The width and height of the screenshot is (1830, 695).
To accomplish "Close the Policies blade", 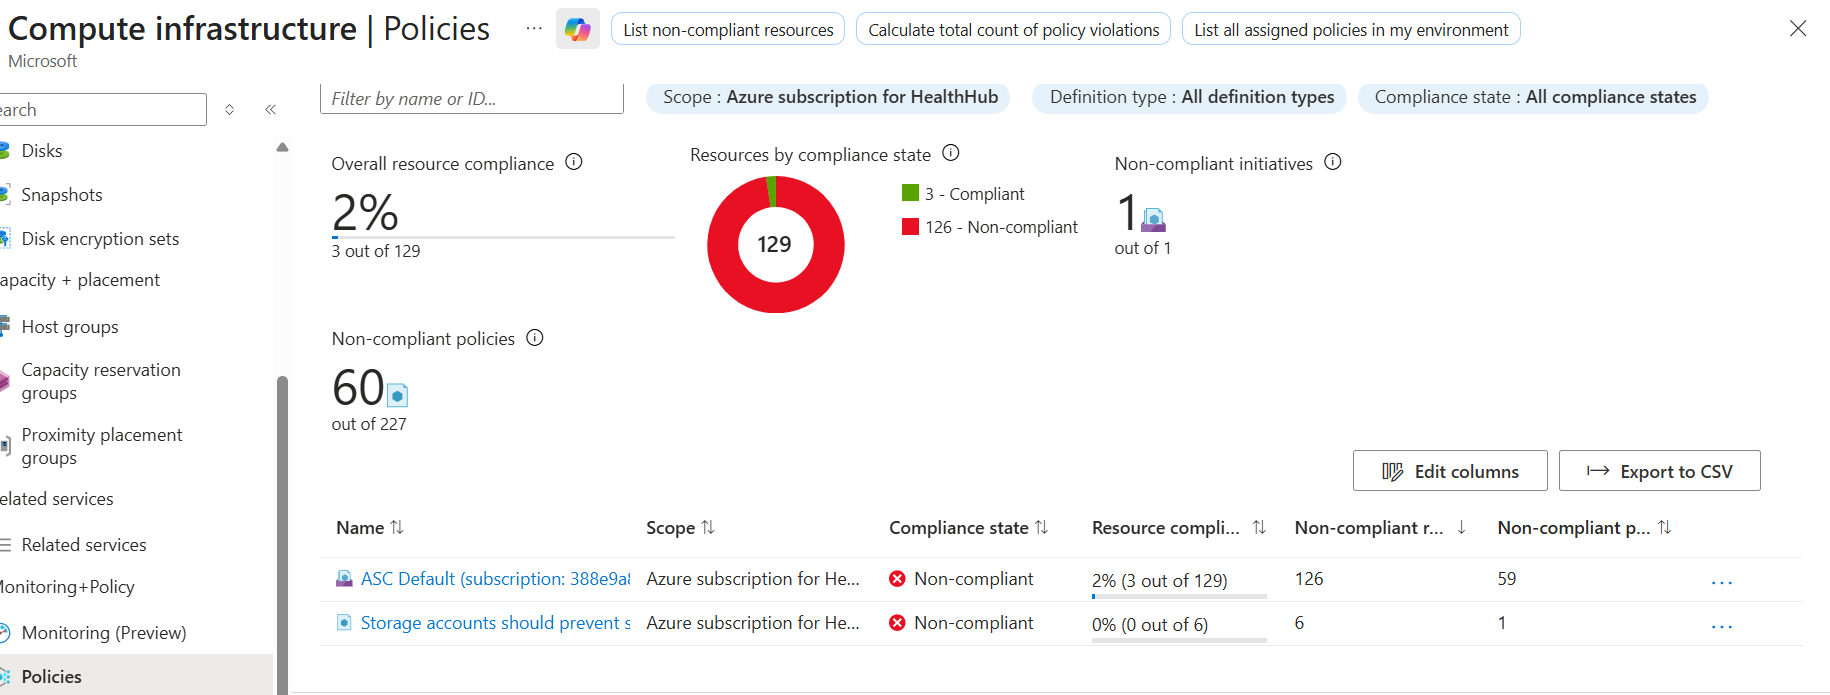I will coord(1798,28).
